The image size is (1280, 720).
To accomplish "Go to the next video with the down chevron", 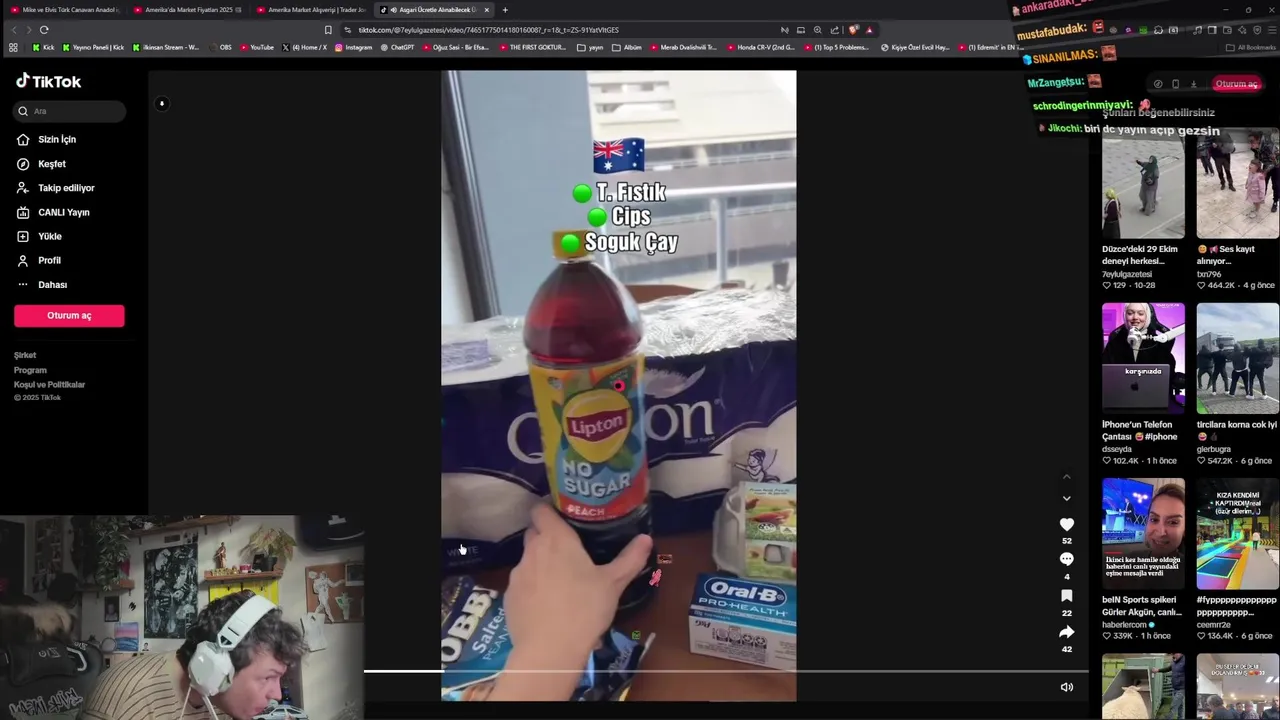I will pos(1066,498).
